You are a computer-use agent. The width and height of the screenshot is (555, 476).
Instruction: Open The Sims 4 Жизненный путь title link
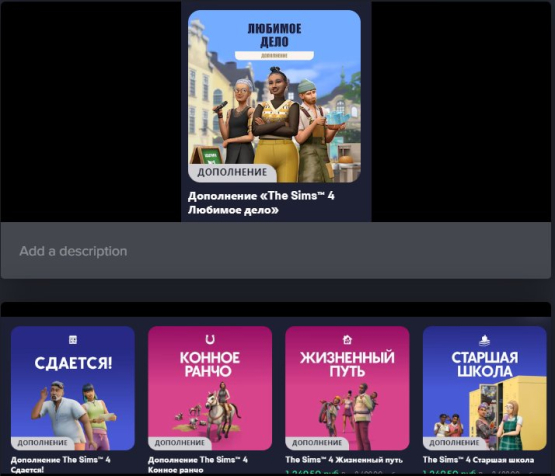point(344,460)
